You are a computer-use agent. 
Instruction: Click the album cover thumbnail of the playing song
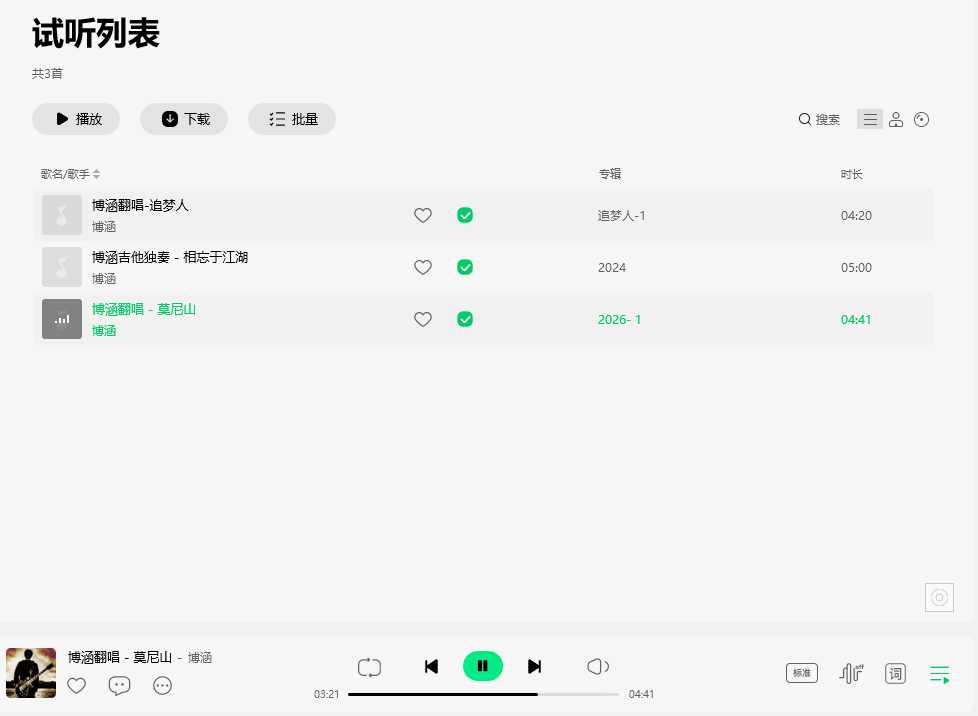[x=30, y=671]
